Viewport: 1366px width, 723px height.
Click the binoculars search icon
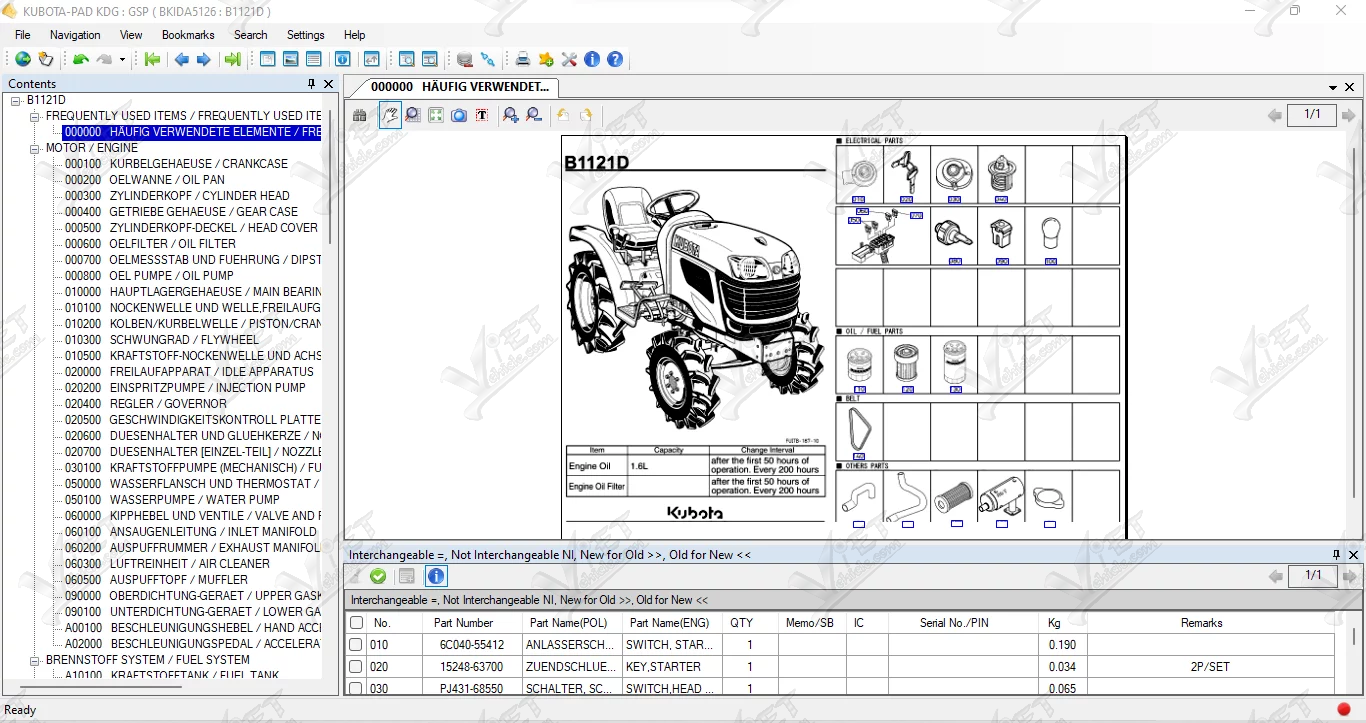[x=360, y=115]
